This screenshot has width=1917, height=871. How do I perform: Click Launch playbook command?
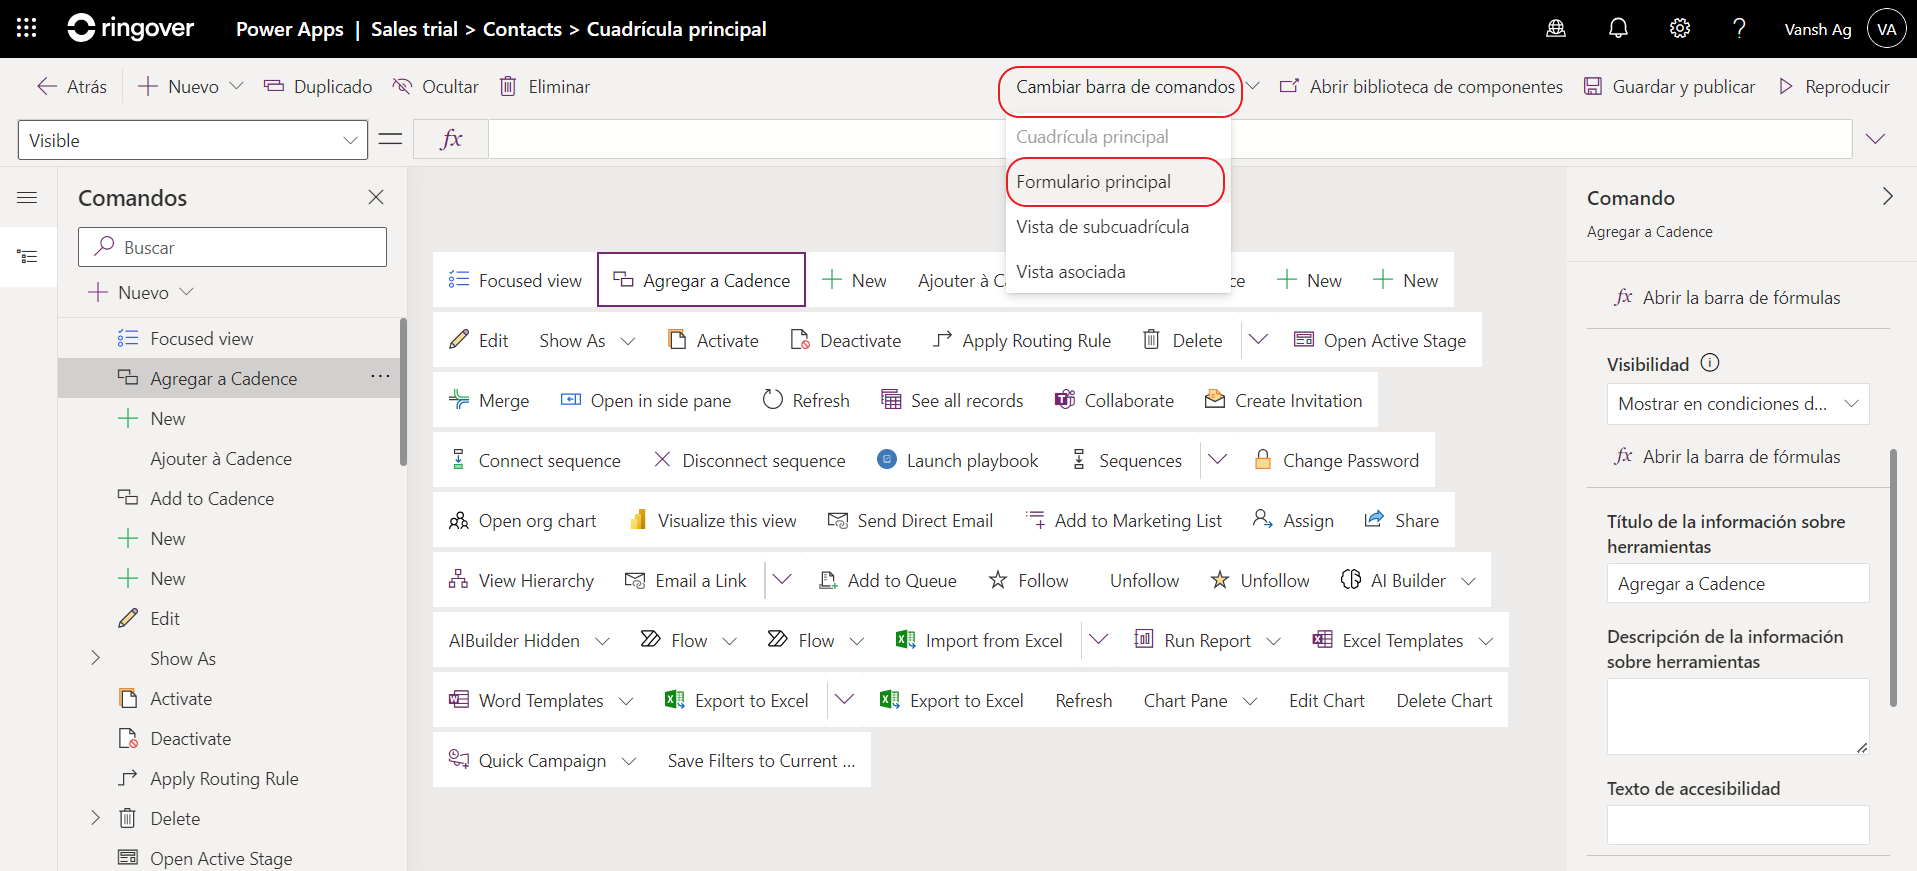click(x=957, y=460)
